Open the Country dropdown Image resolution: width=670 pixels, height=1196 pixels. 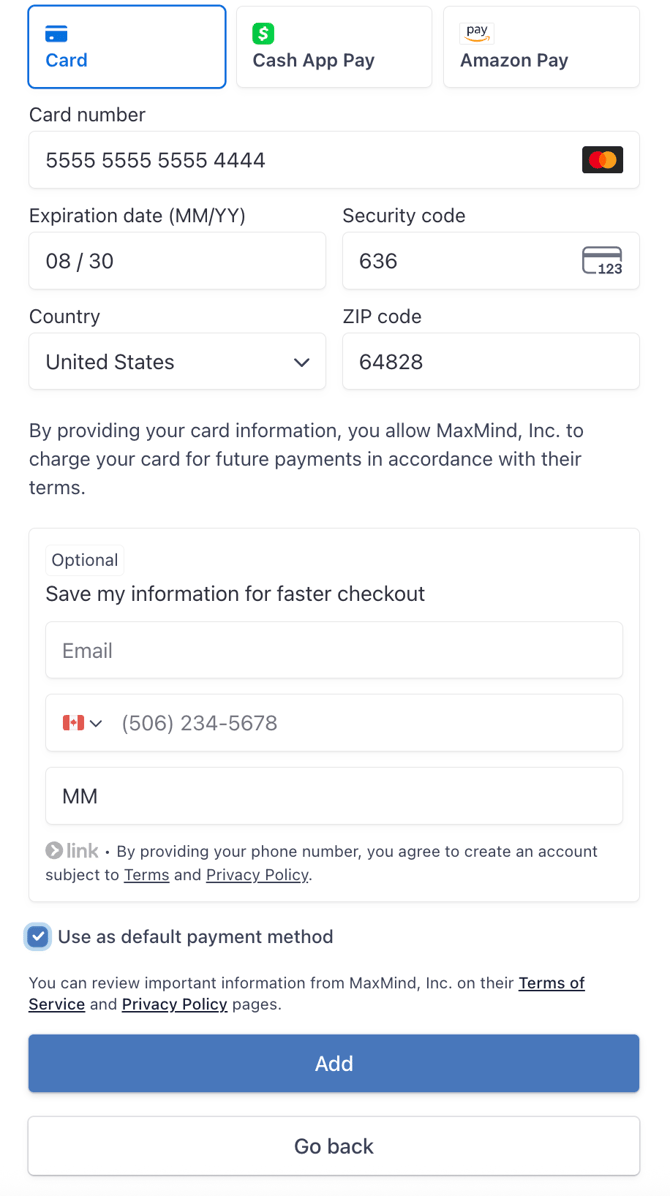(177, 362)
